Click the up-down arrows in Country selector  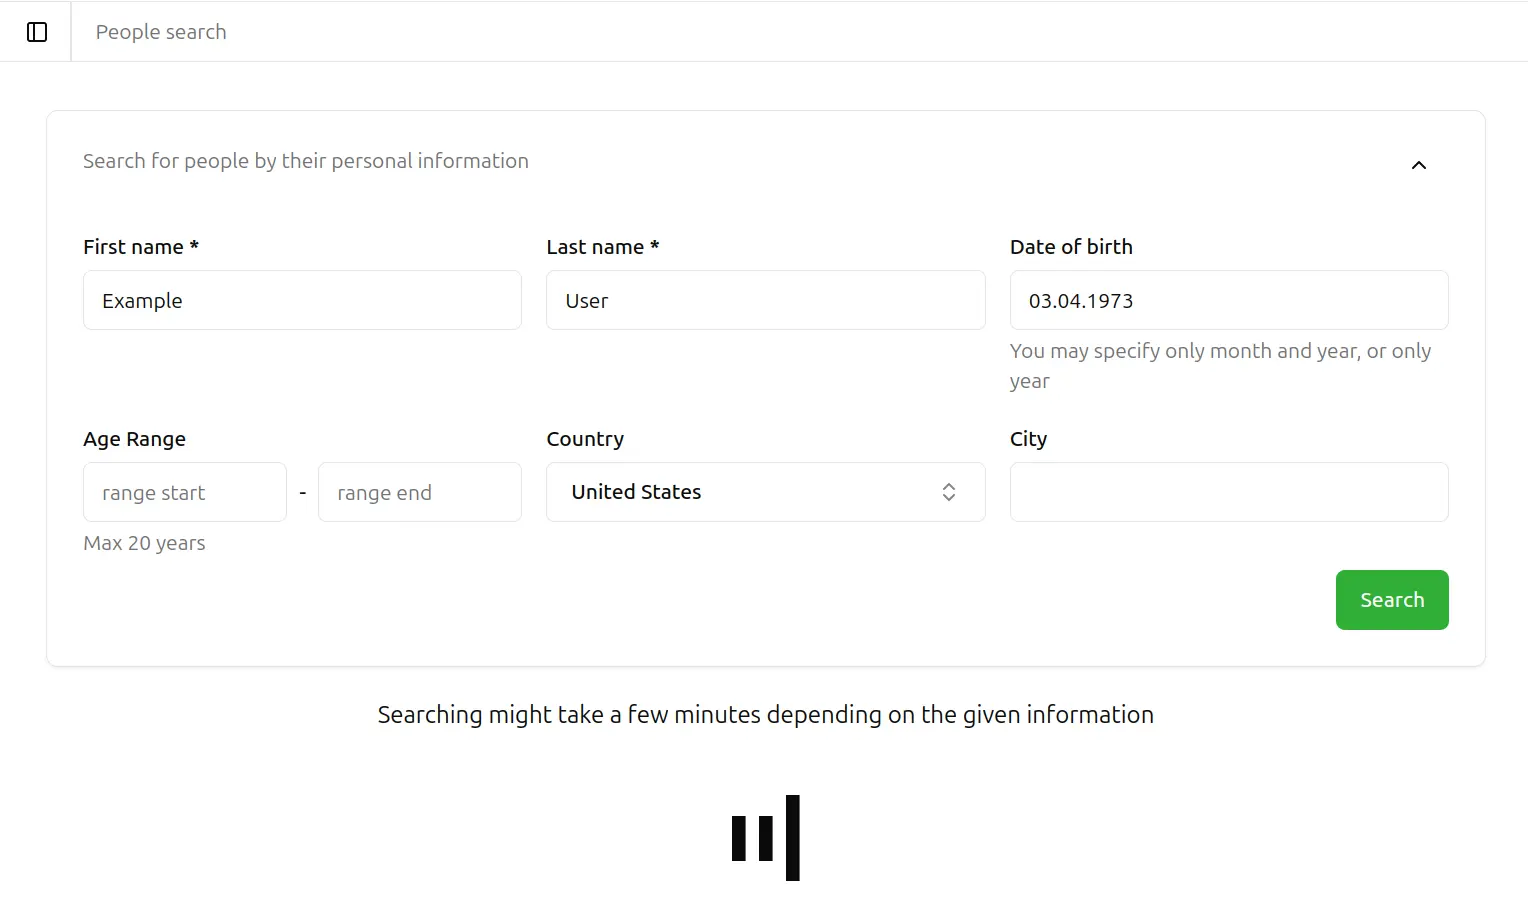[949, 492]
